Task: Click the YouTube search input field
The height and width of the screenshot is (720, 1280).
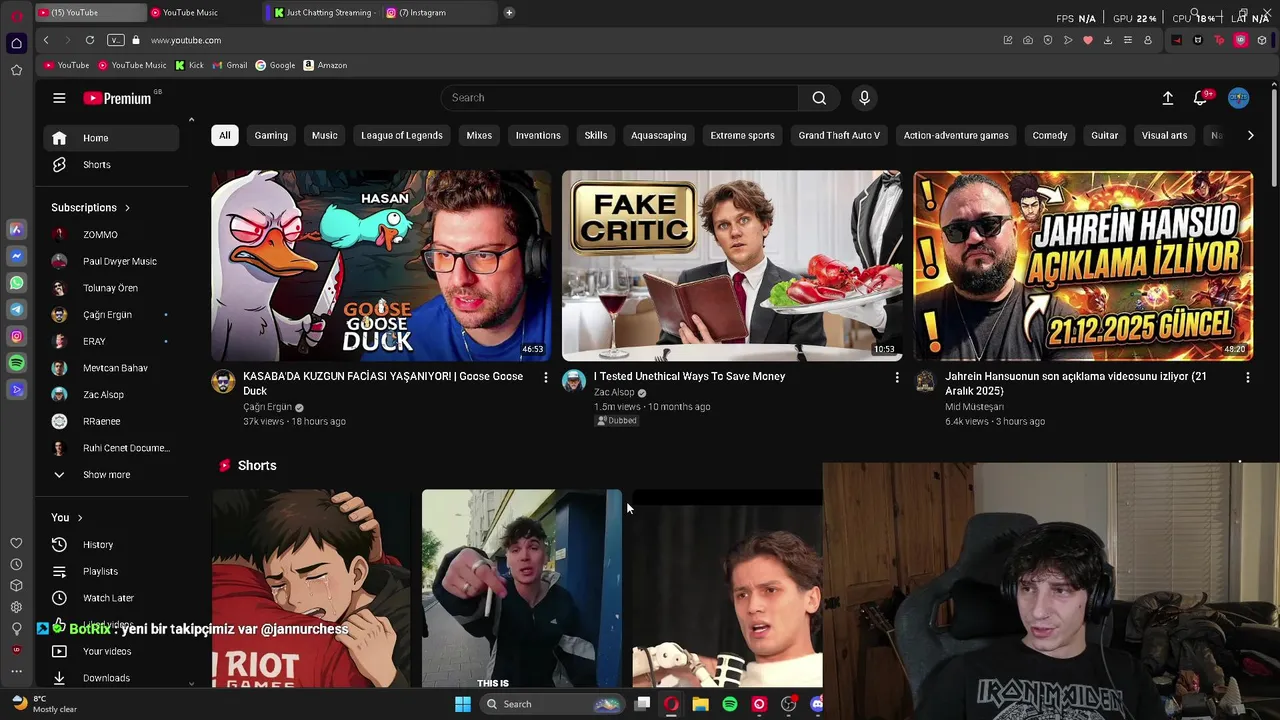Action: (x=620, y=98)
